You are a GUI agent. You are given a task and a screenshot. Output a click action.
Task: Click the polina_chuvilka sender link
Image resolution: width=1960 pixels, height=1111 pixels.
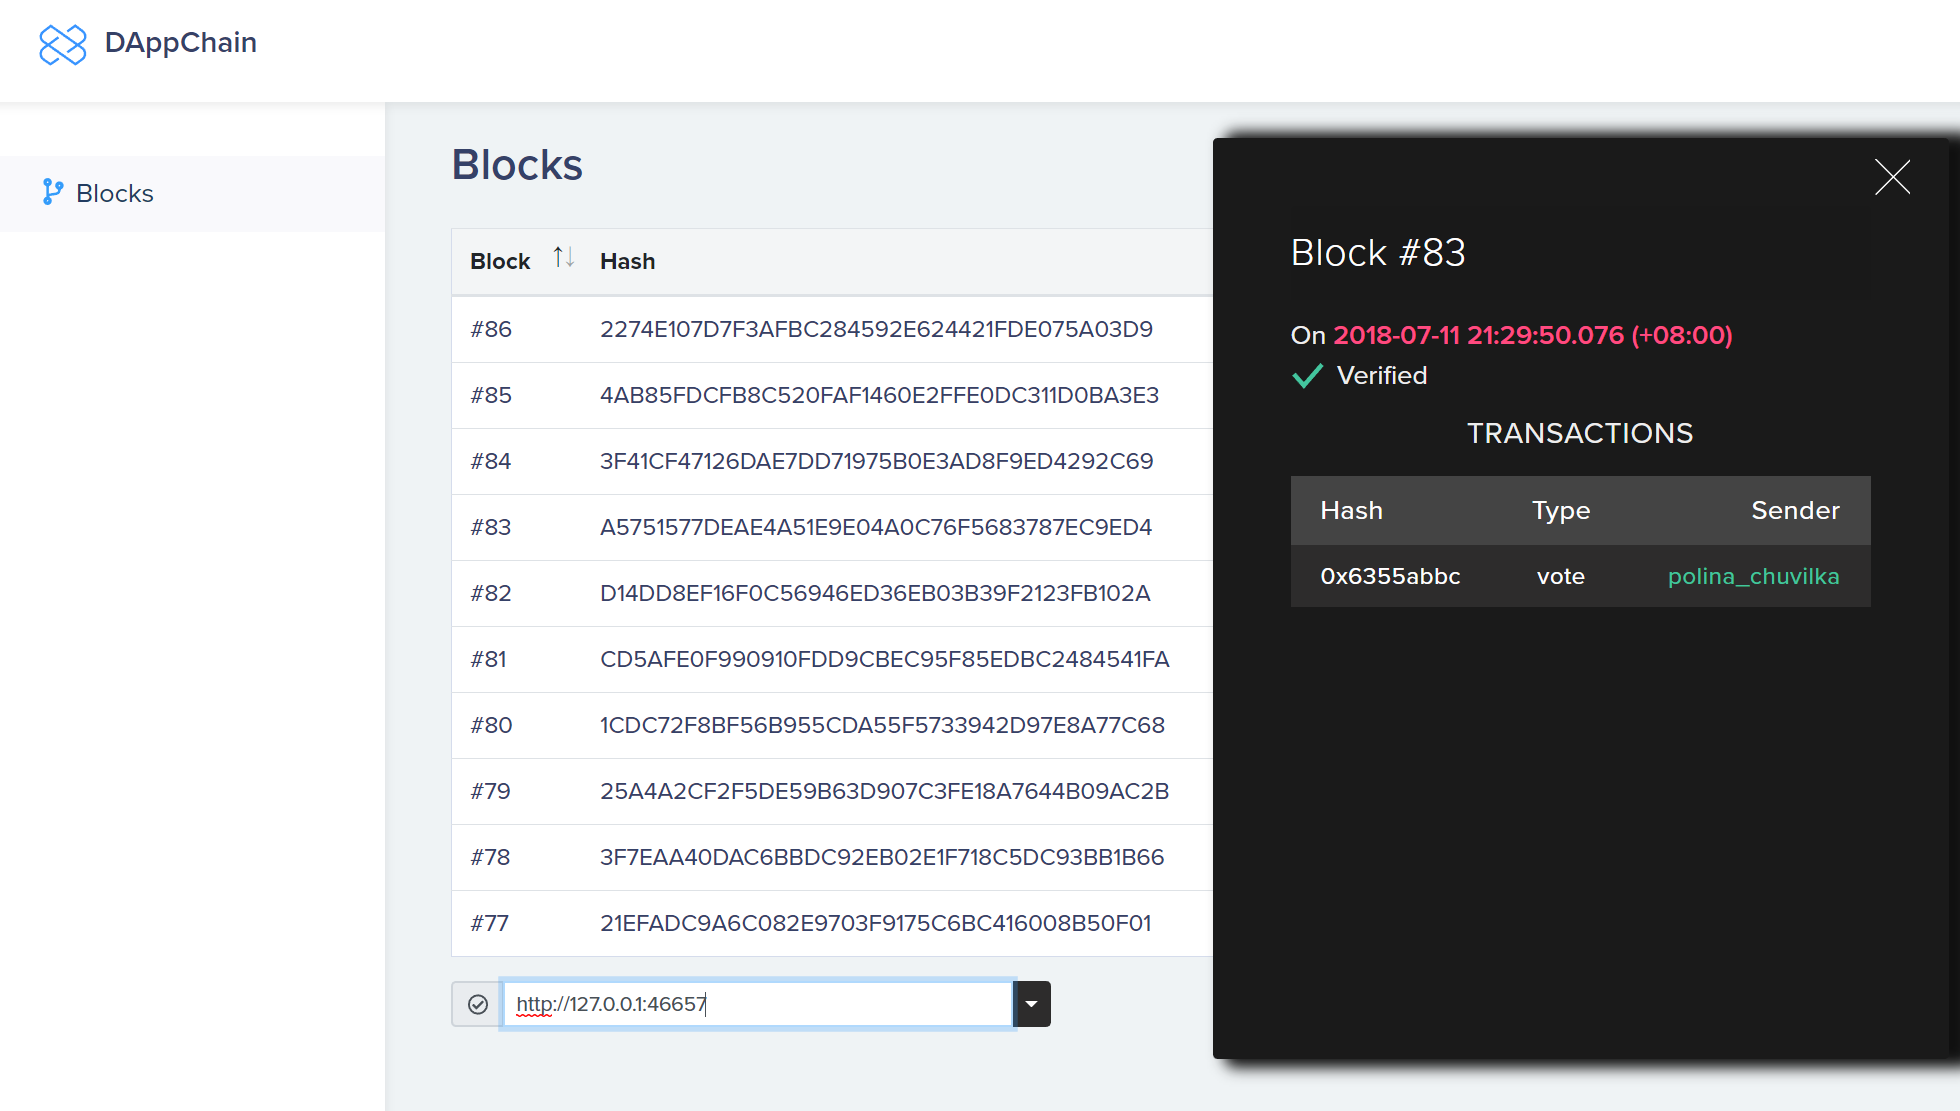click(x=1753, y=576)
